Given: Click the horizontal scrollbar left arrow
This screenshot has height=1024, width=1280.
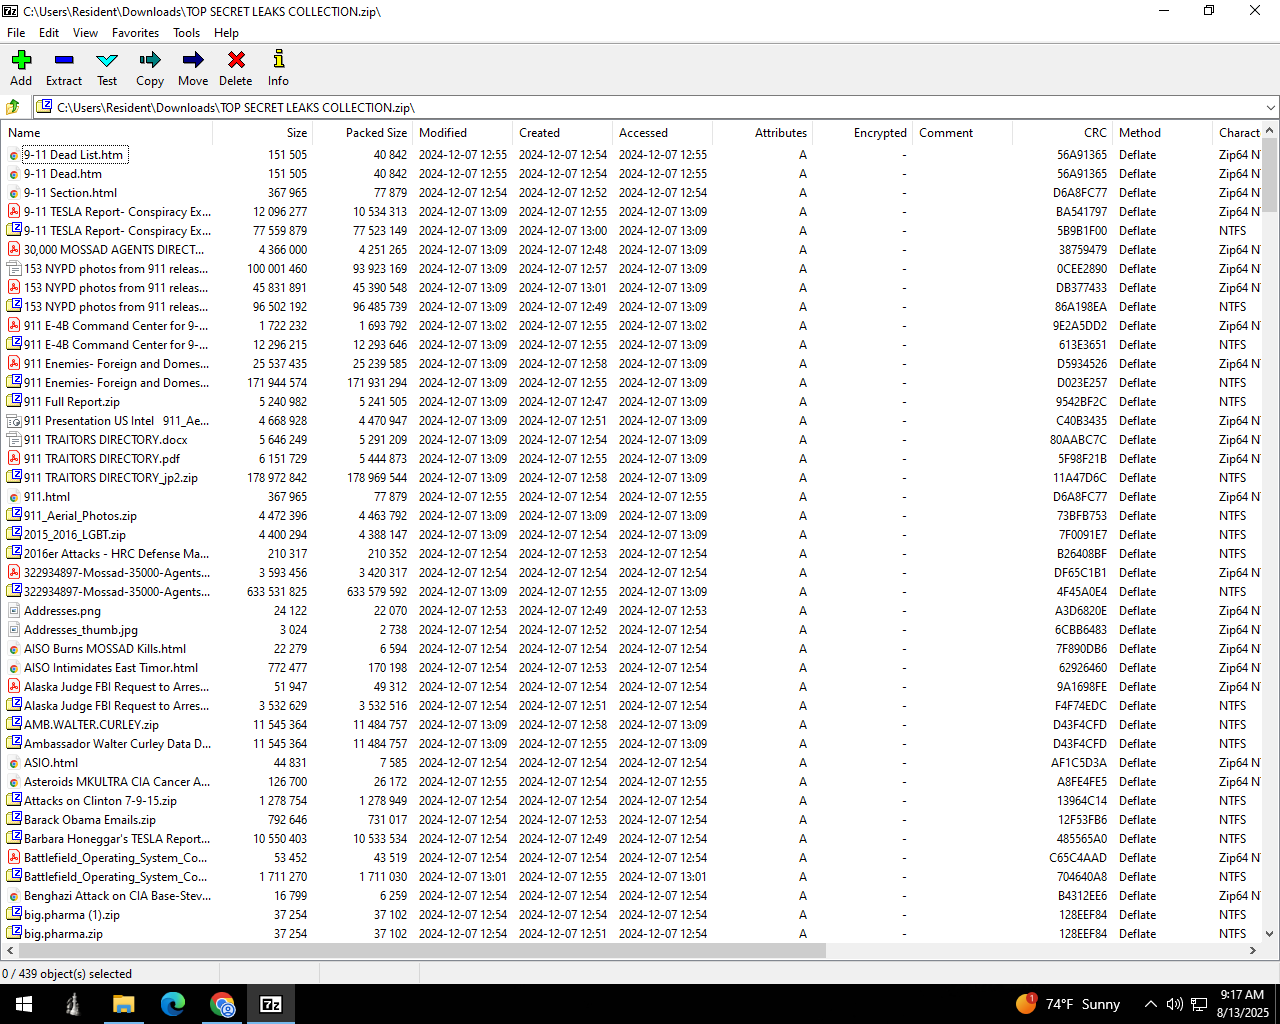Looking at the screenshot, I should coord(9,951).
